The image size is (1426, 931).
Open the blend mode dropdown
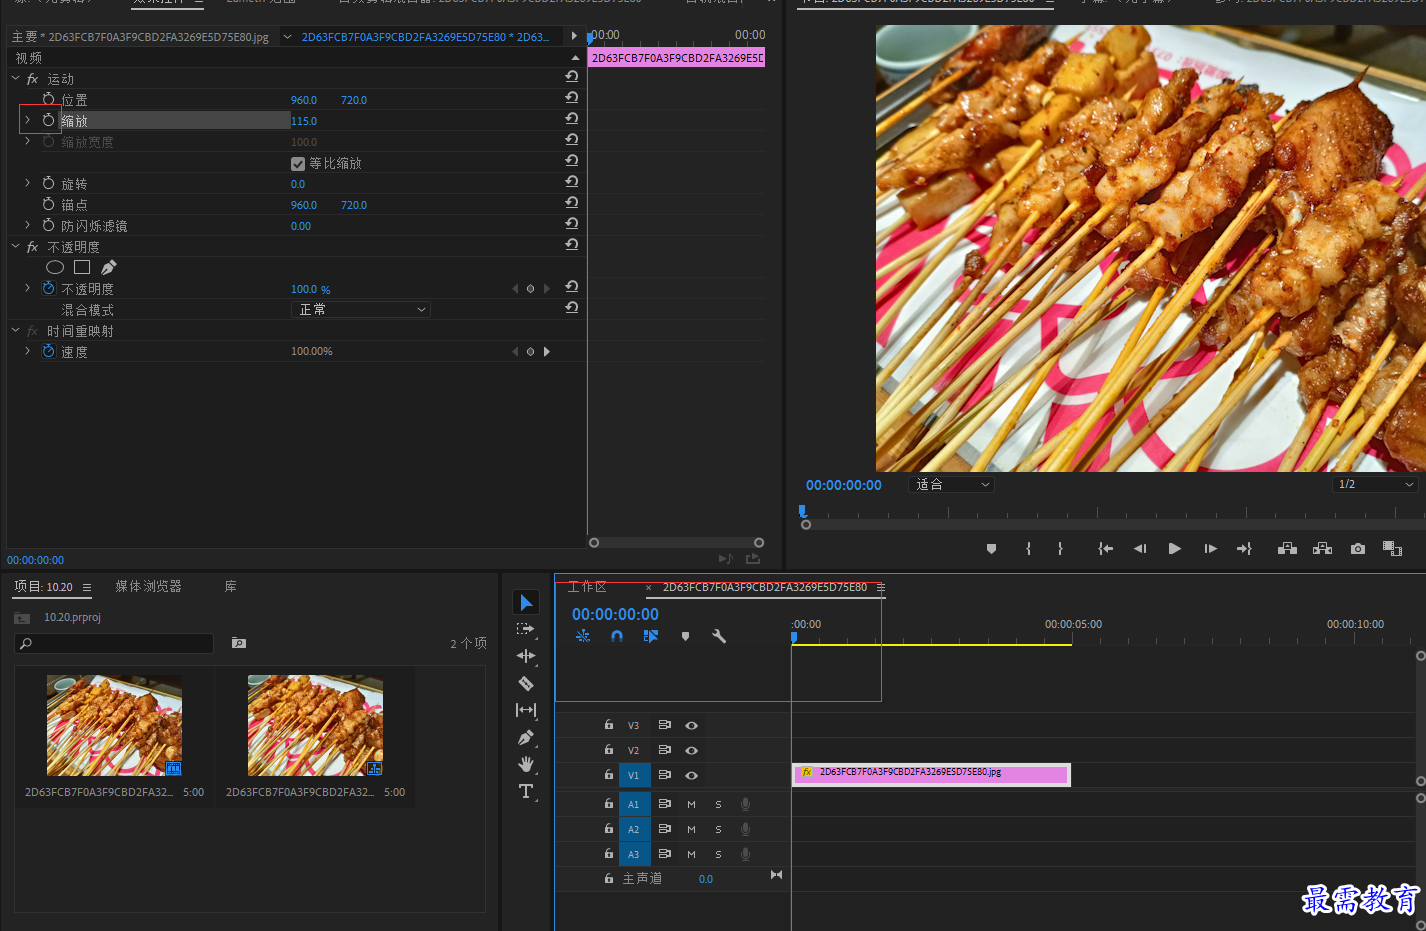(361, 310)
